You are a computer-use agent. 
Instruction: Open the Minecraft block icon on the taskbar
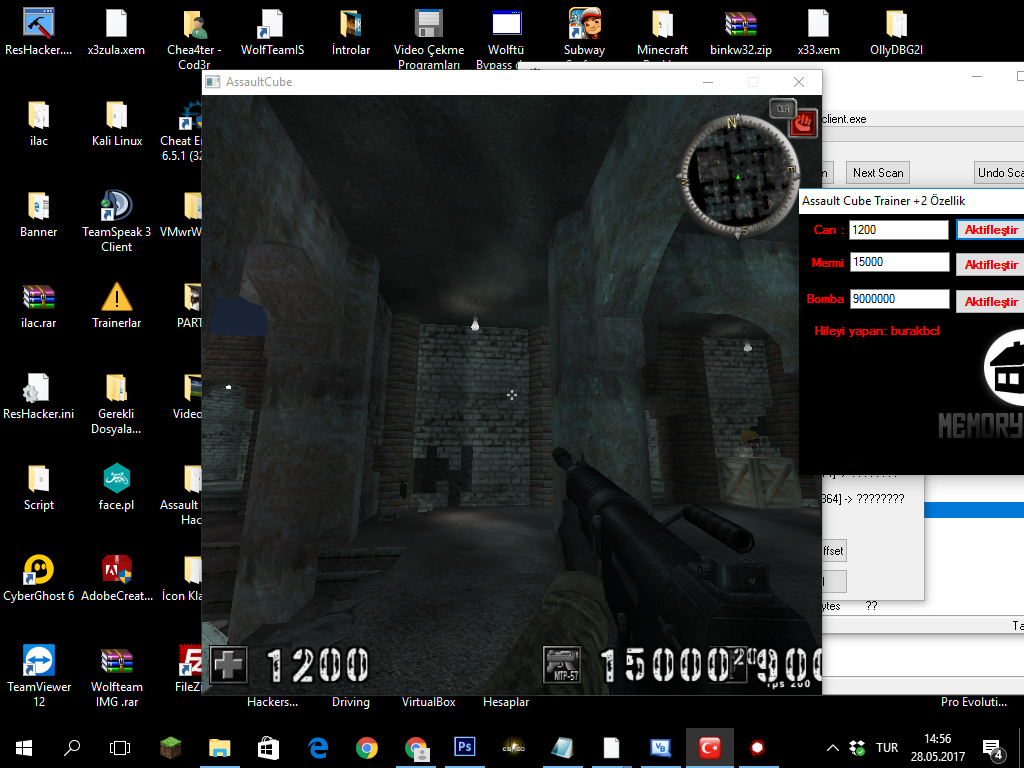click(x=170, y=748)
